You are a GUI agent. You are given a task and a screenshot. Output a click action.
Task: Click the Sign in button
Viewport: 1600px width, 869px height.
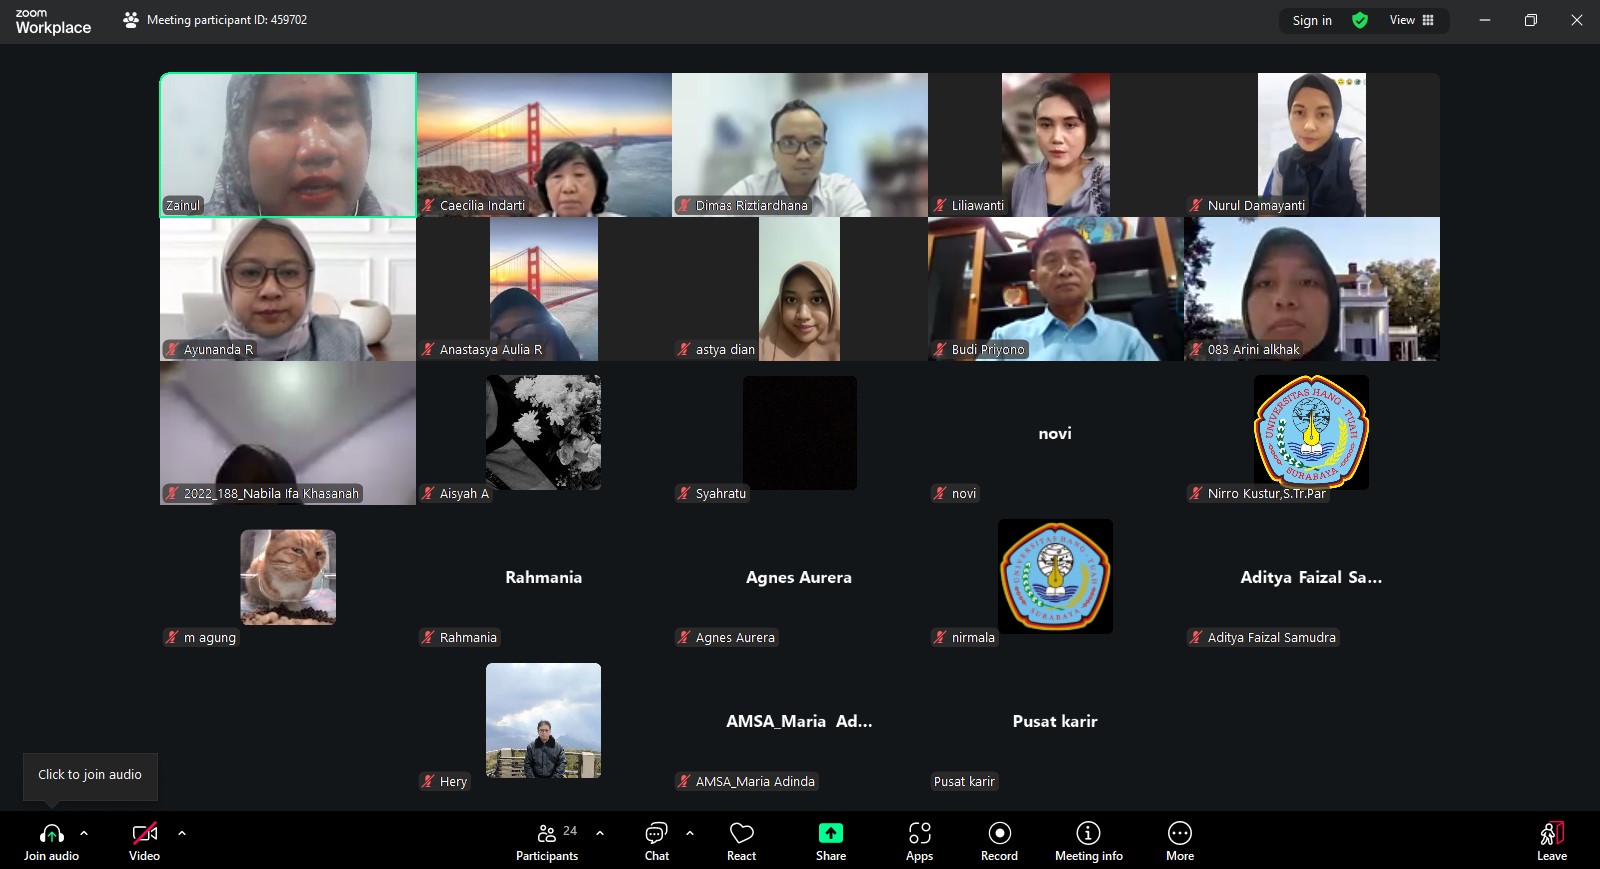[x=1311, y=20]
